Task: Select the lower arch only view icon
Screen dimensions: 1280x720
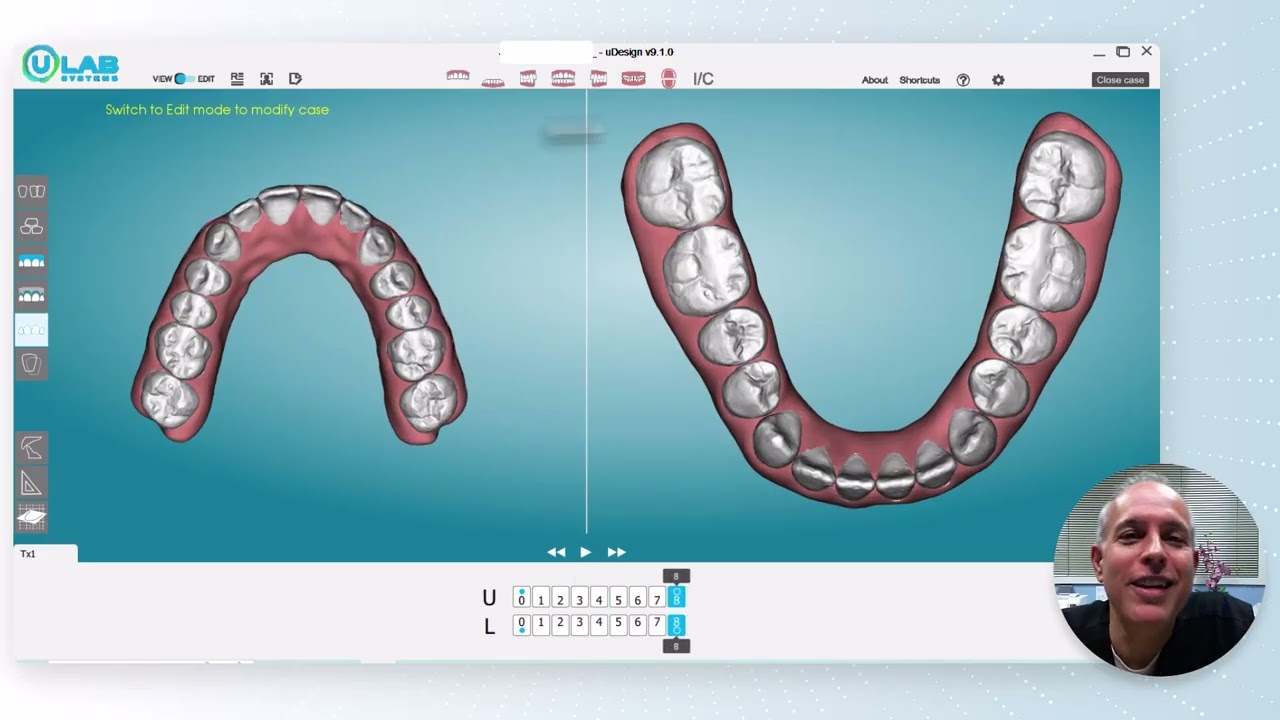Action: [x=493, y=81]
